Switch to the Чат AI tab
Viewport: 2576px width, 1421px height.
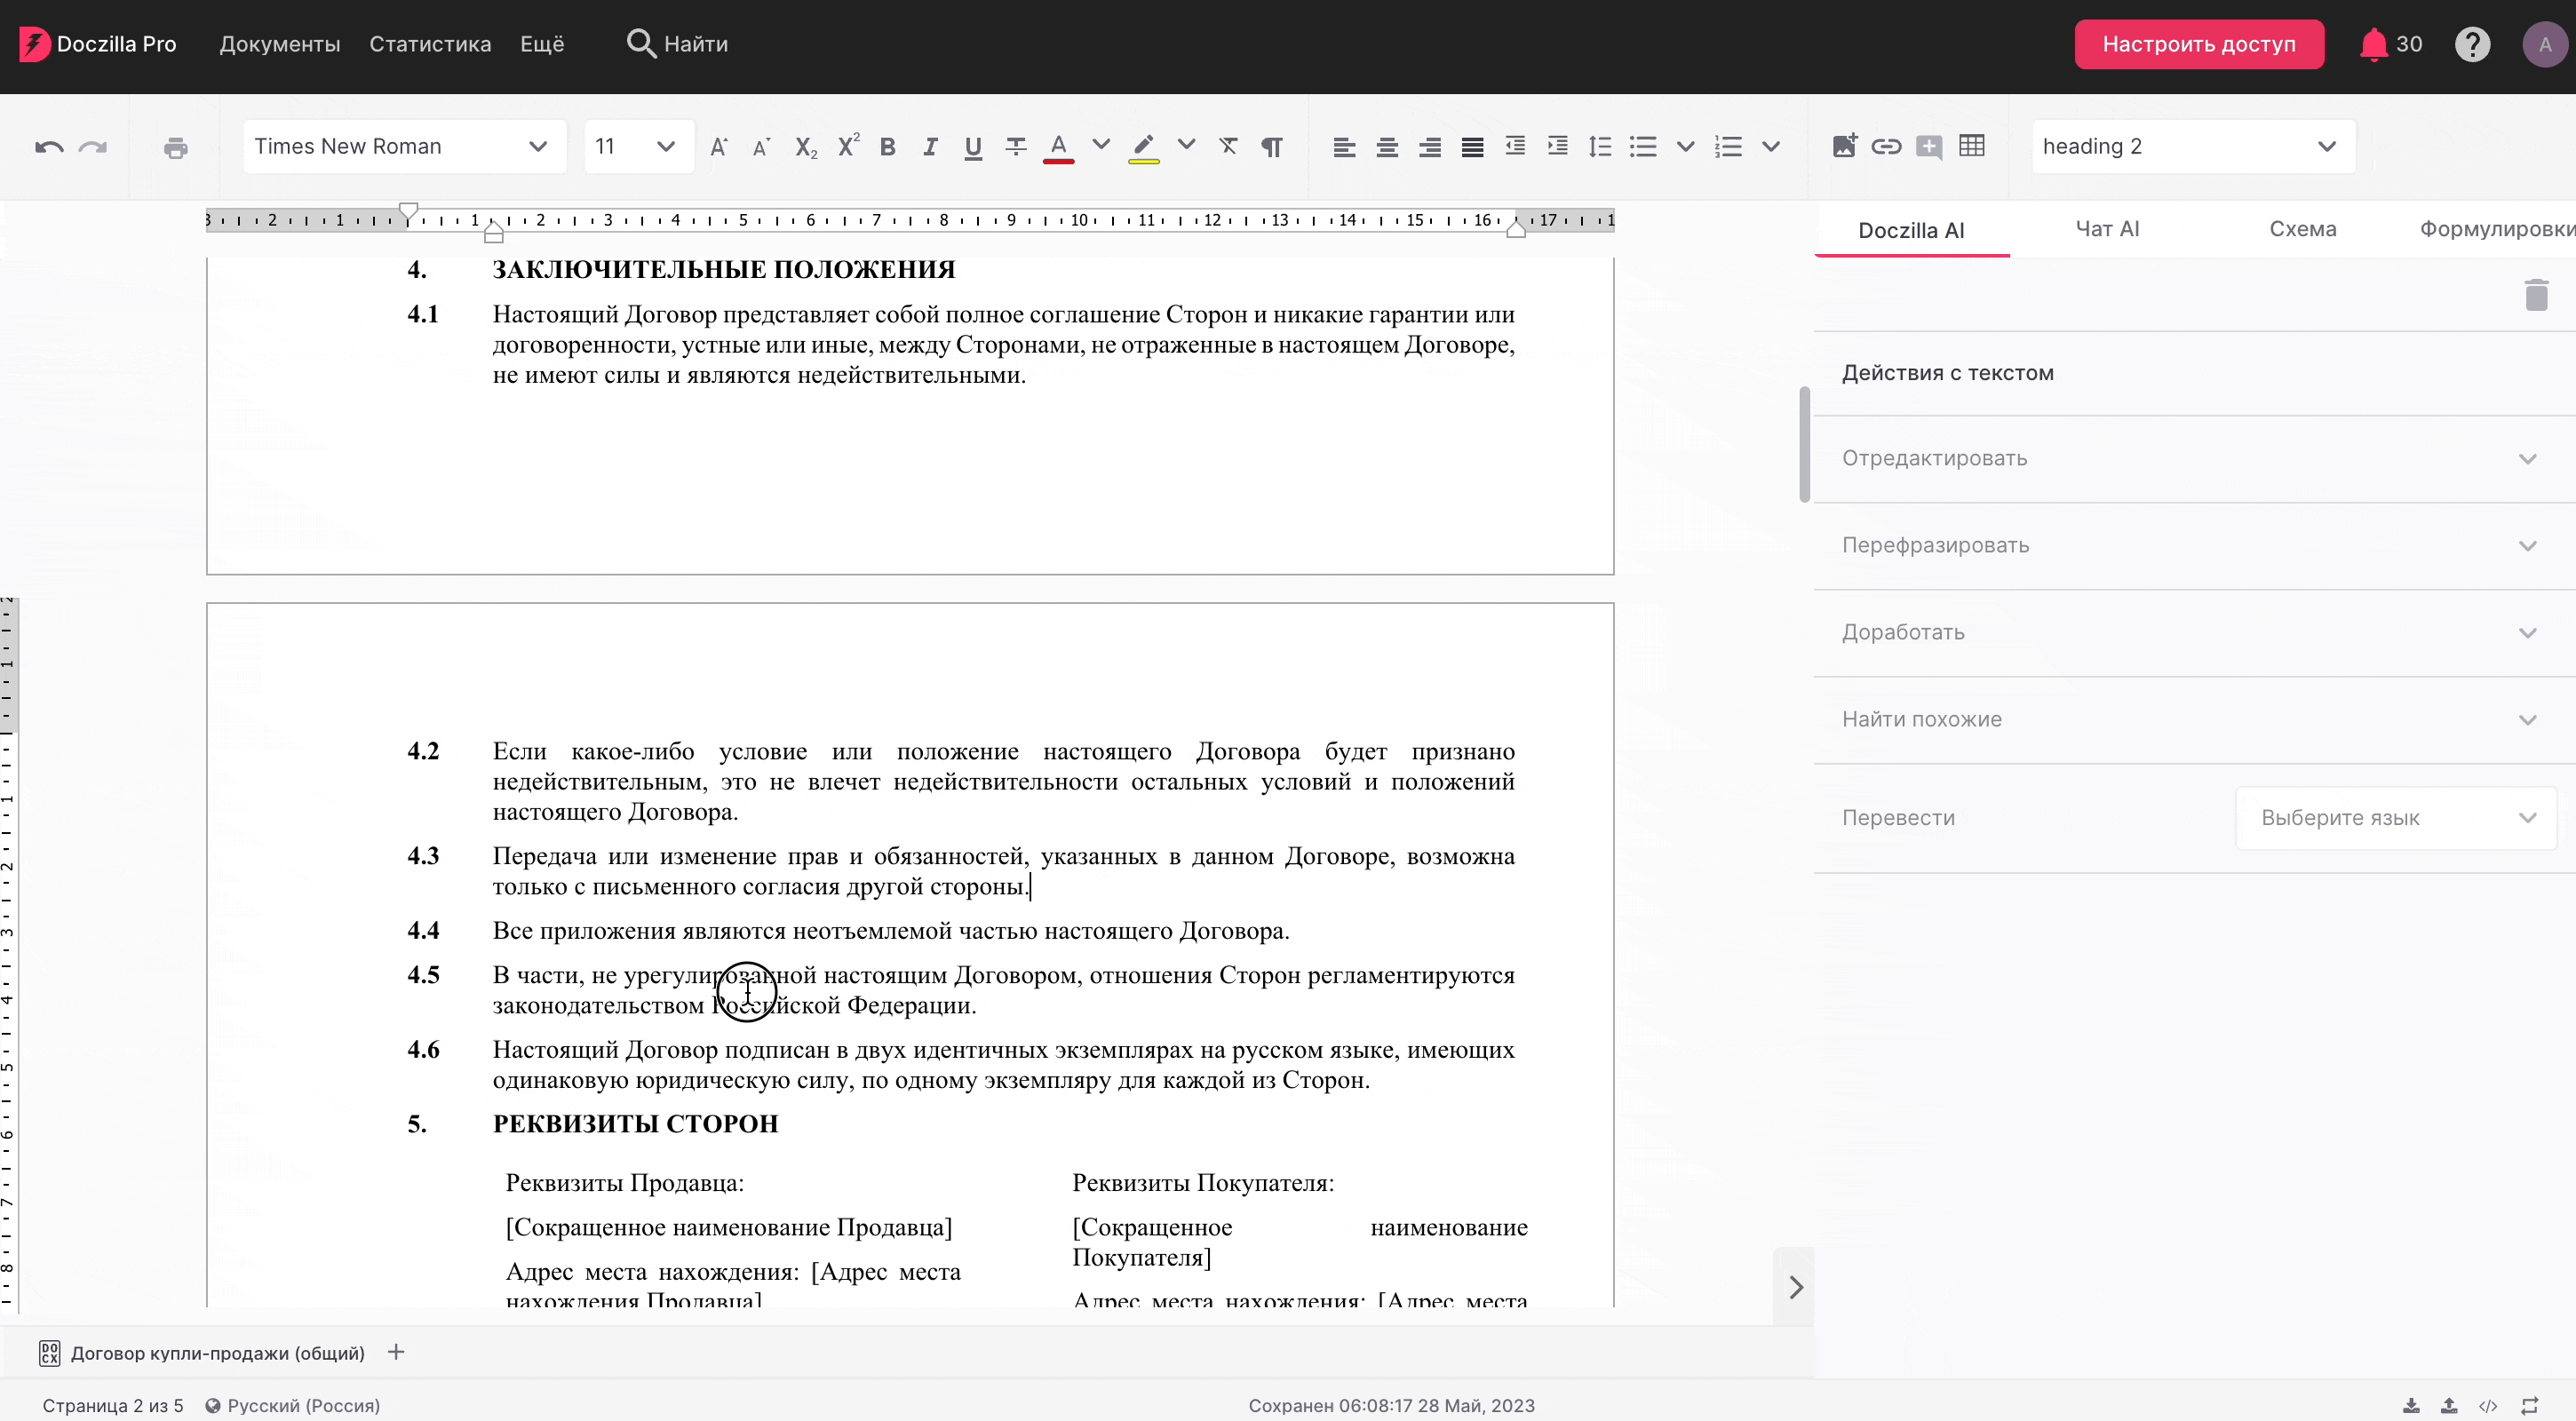click(x=2107, y=229)
